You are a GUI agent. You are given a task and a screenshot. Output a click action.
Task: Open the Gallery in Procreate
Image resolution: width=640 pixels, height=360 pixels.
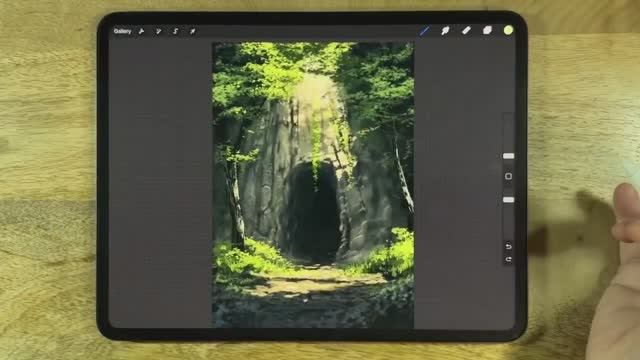122,31
